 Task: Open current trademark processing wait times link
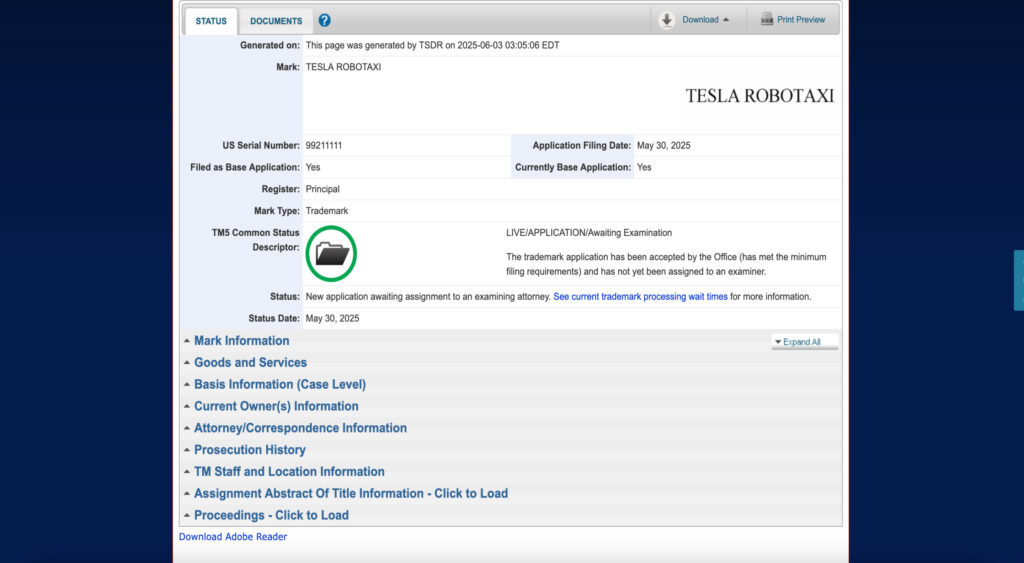[x=640, y=297]
